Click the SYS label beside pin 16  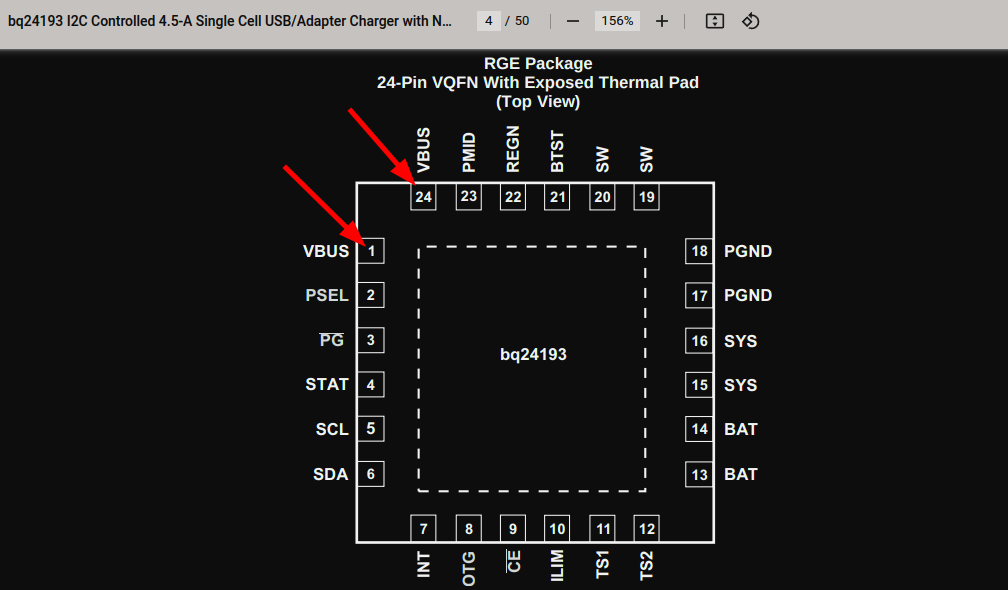click(741, 341)
